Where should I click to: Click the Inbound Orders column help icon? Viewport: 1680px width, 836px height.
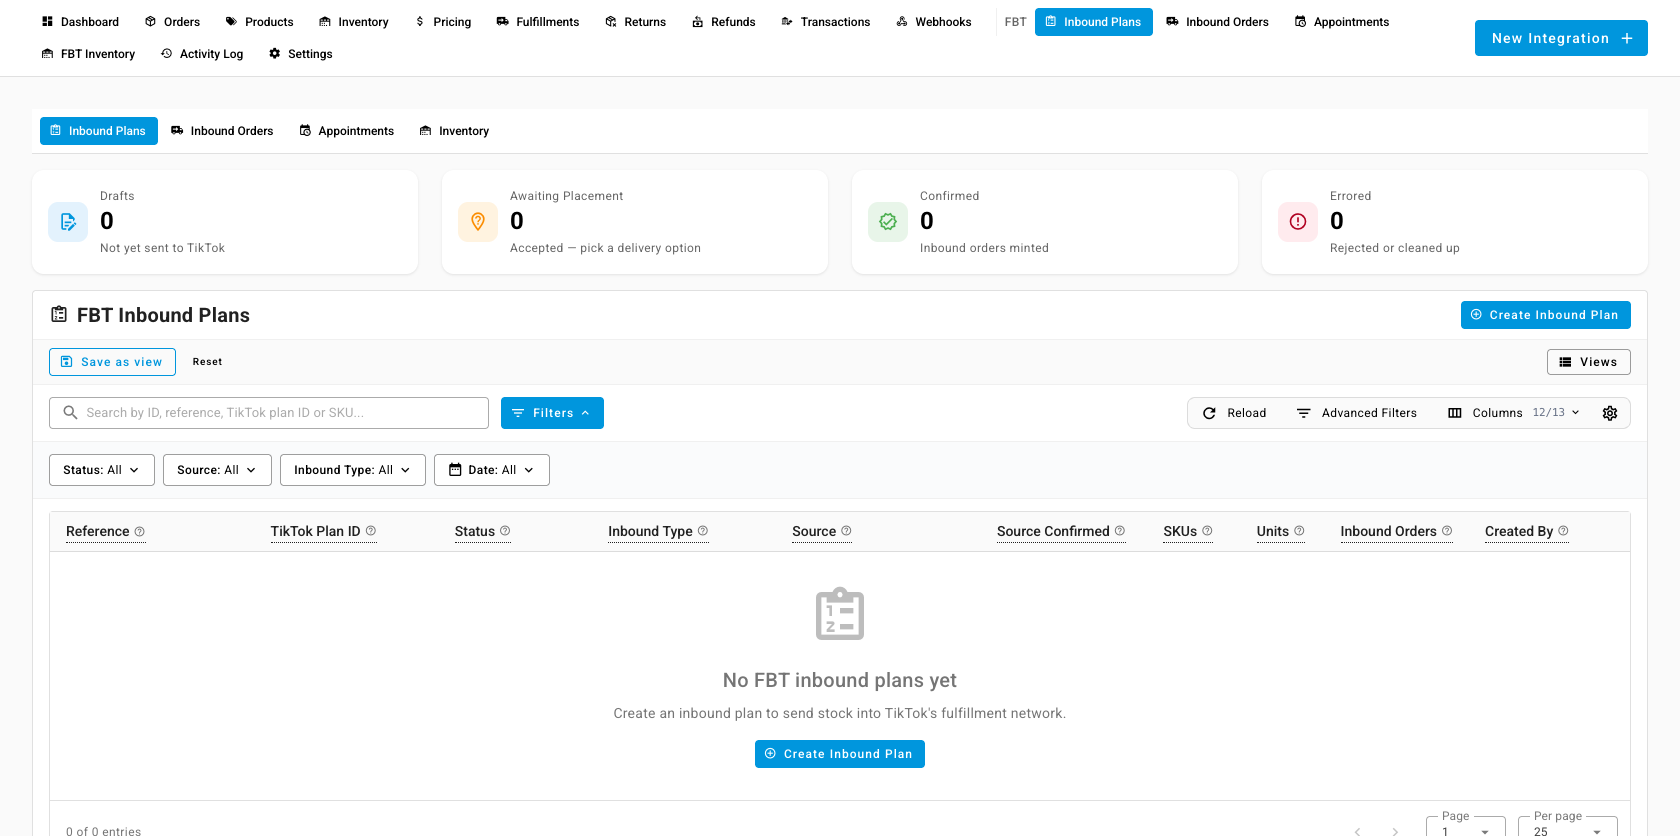1447,531
